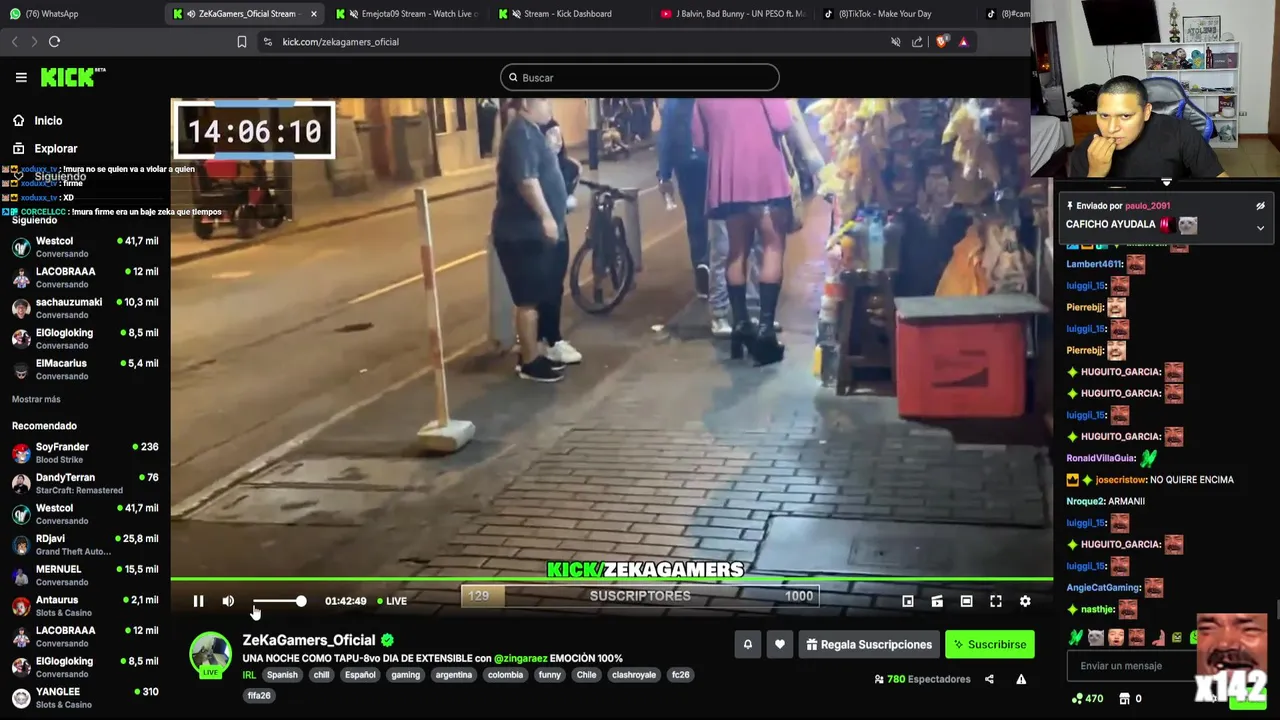Jump to LIVE in the player
The height and width of the screenshot is (720, 1280).
coord(392,601)
